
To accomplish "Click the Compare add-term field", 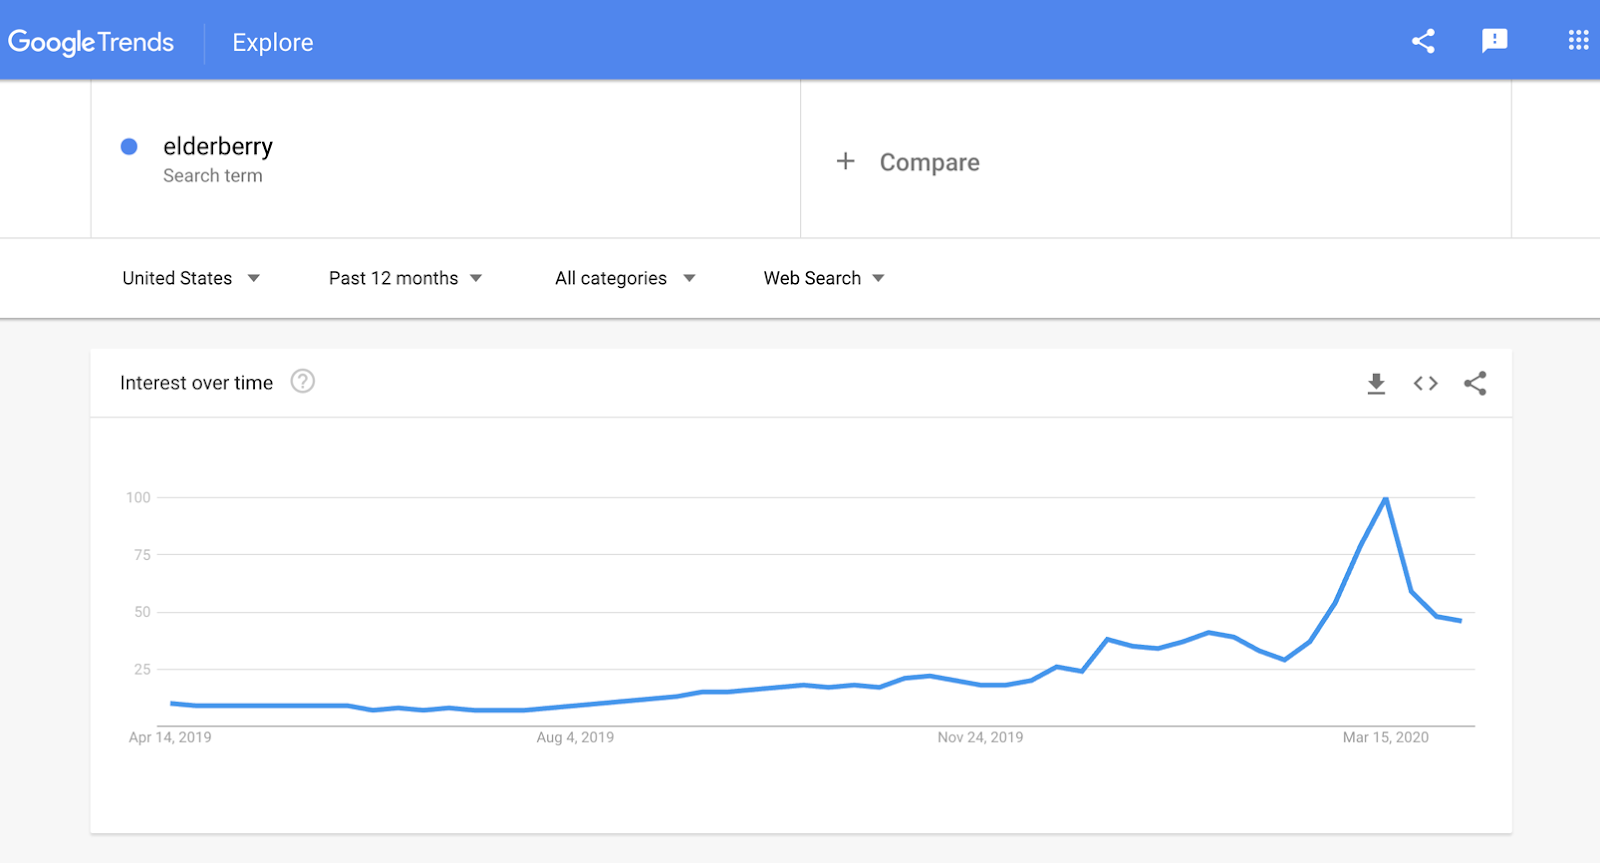I will [1156, 160].
